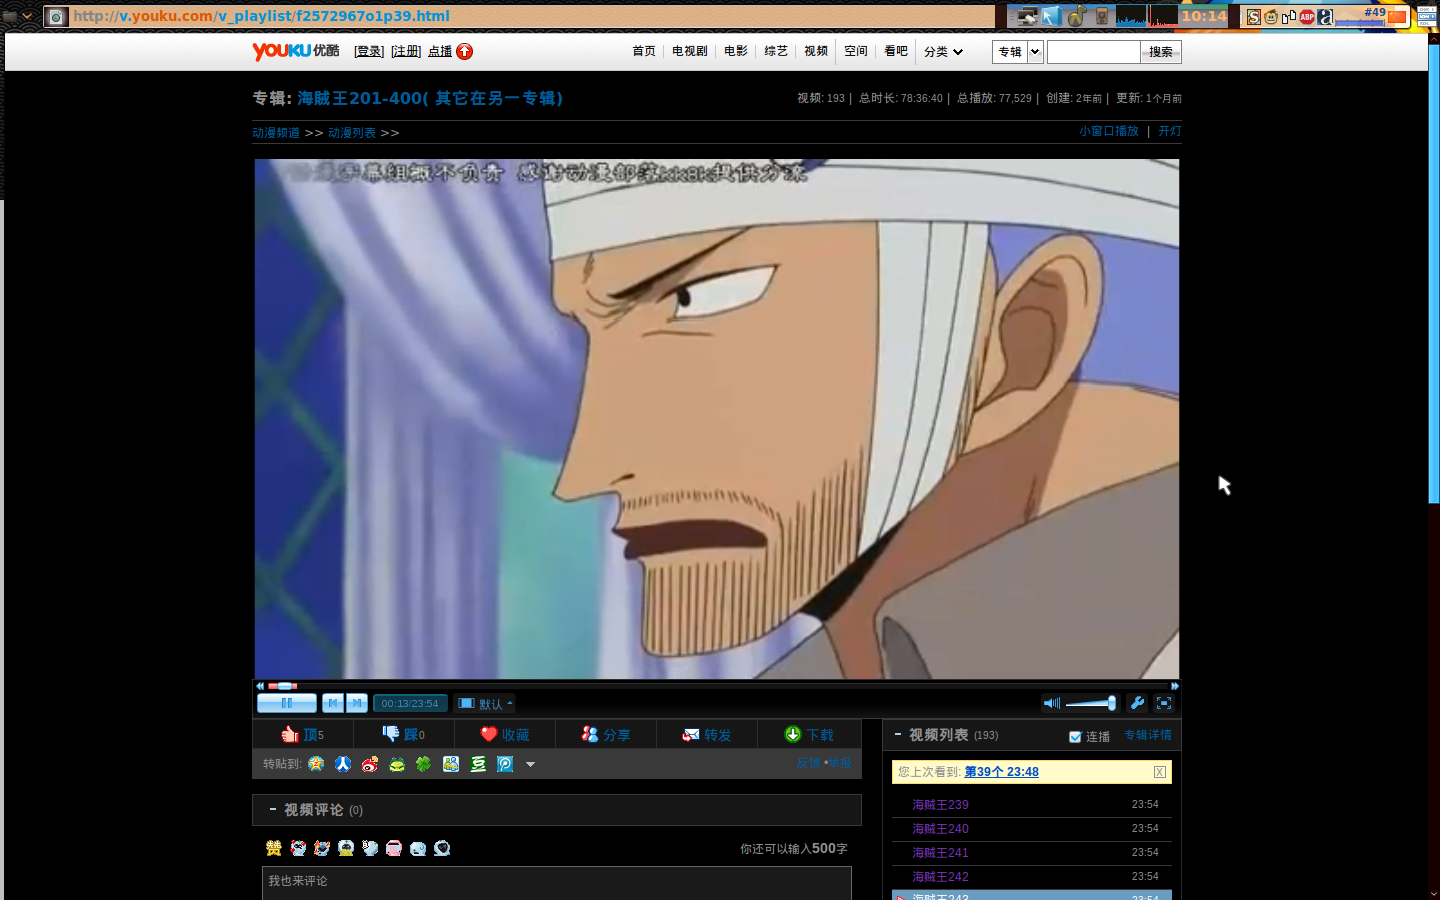
Task: Click in the 我也来评论 comment box
Action: tap(556, 883)
